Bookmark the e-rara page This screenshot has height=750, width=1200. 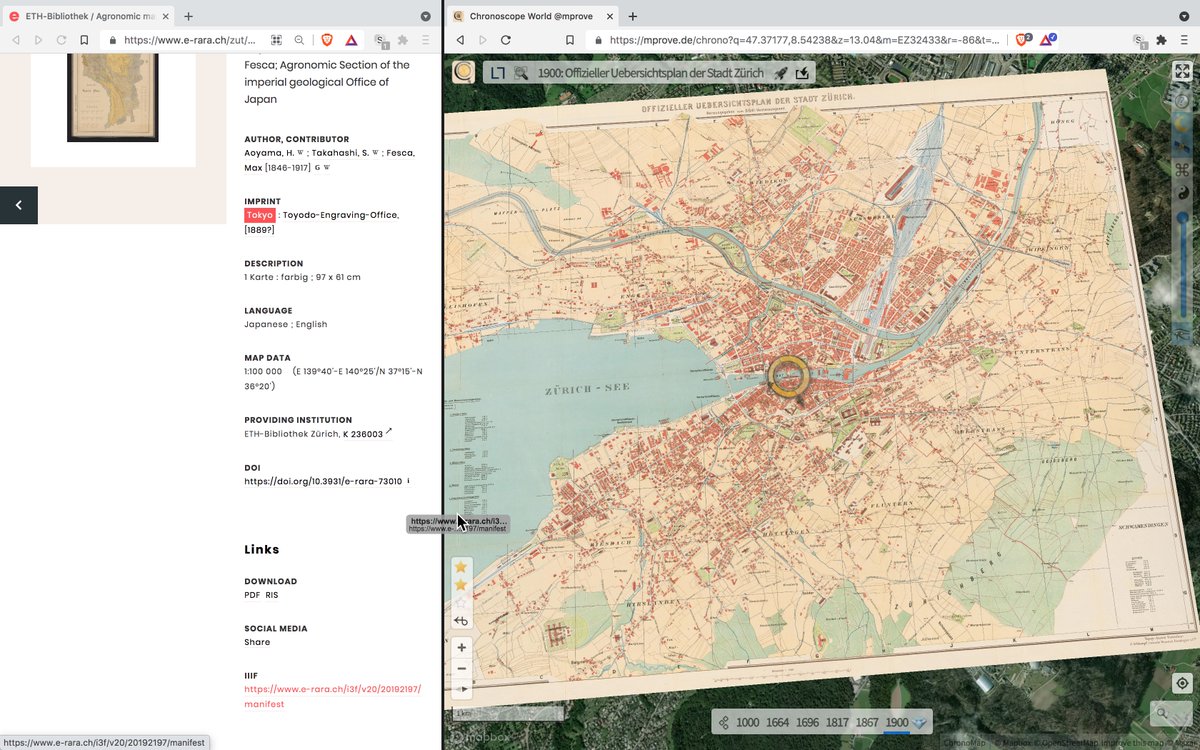click(85, 40)
